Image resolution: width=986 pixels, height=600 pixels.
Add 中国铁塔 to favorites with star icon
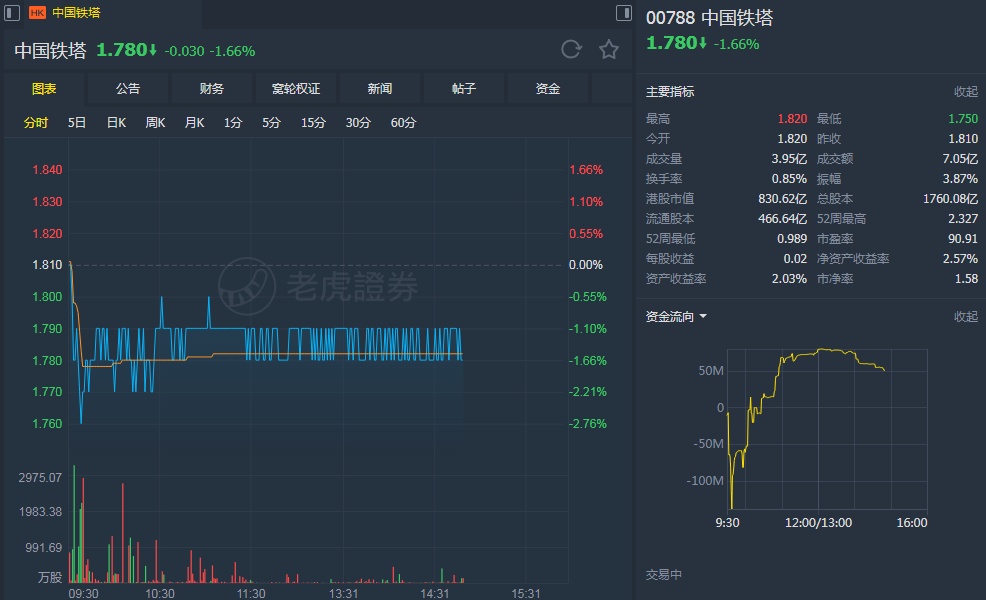(x=609, y=49)
